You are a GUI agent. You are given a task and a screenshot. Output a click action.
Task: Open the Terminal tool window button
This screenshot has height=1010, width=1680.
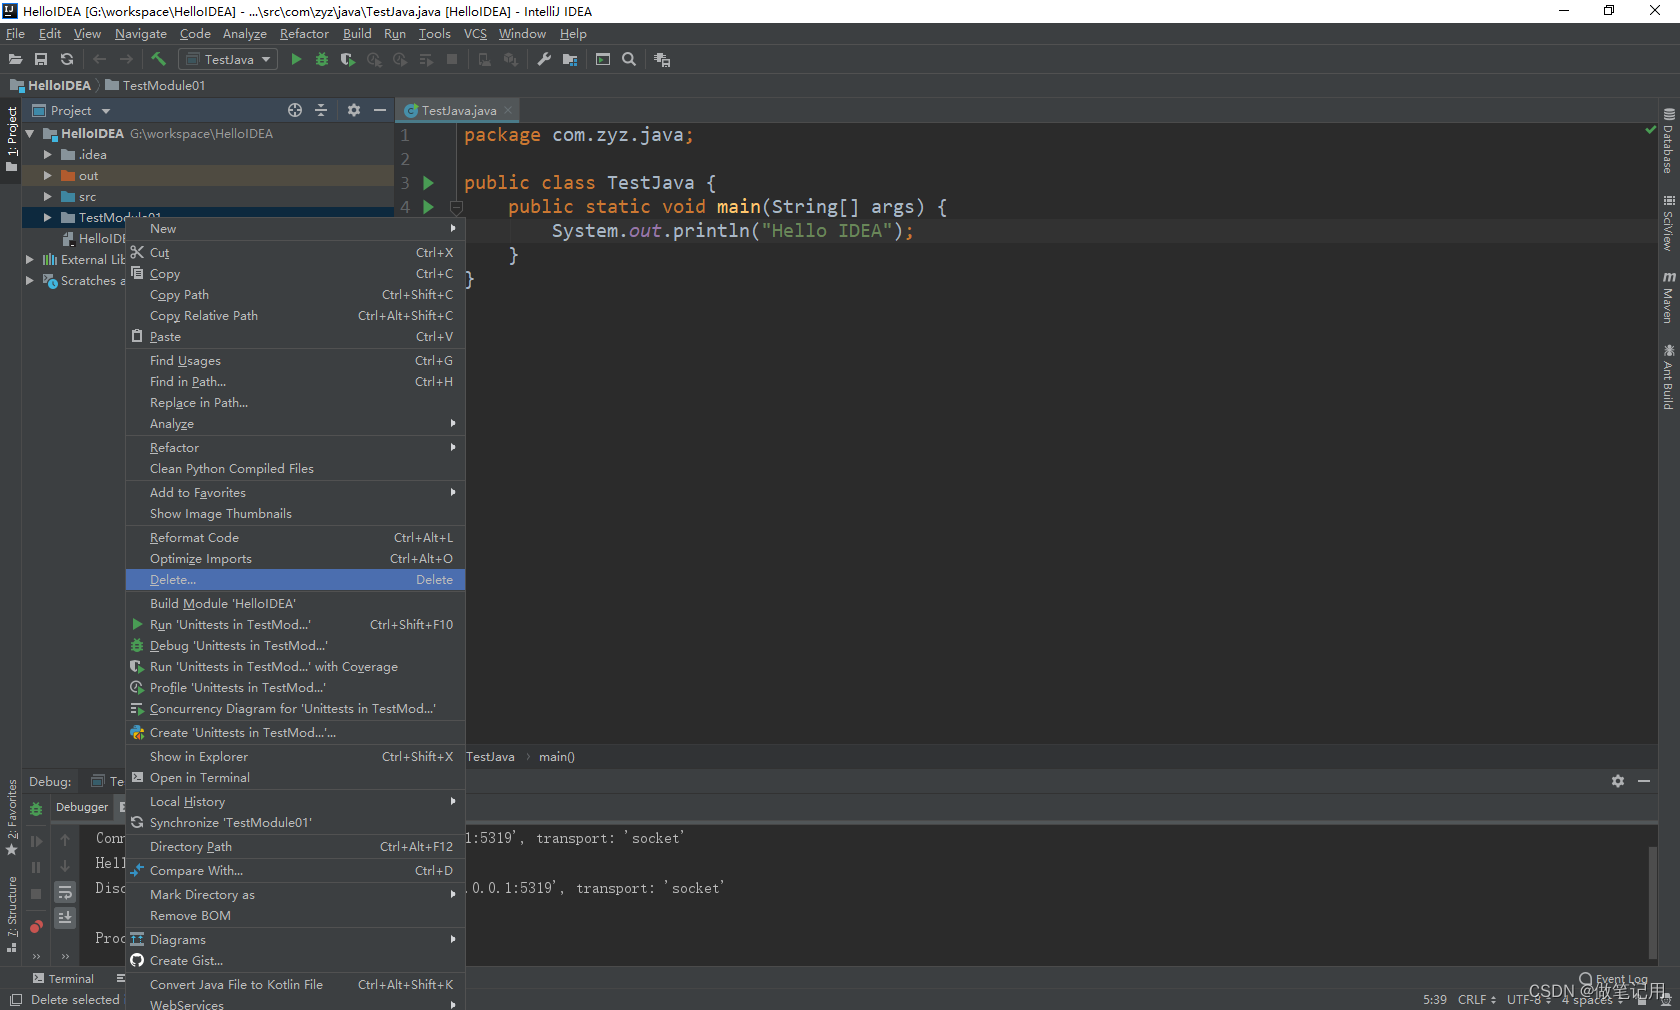(63, 979)
